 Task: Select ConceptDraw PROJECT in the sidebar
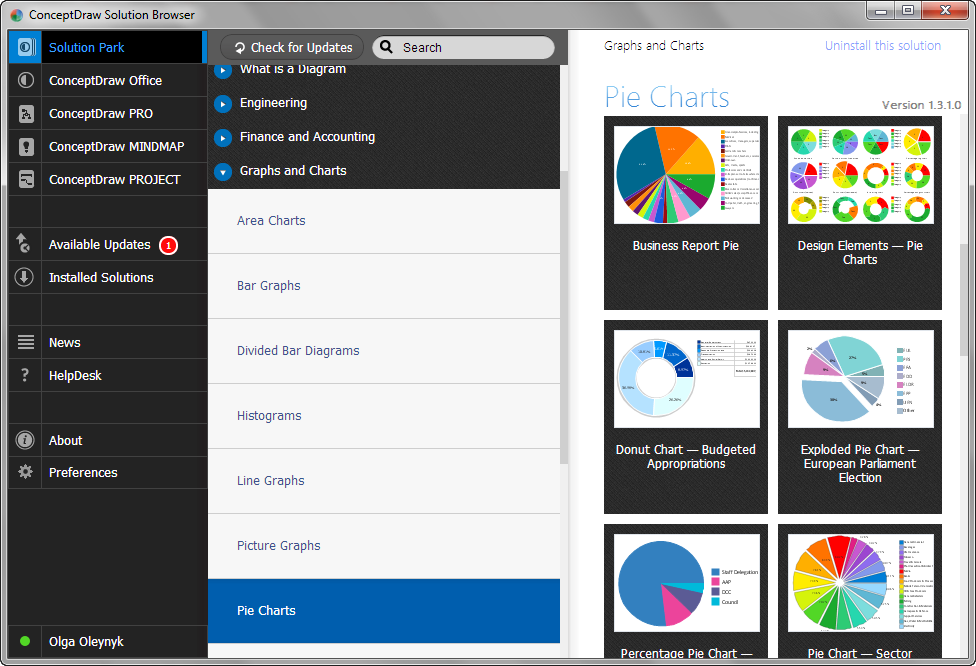coord(107,179)
